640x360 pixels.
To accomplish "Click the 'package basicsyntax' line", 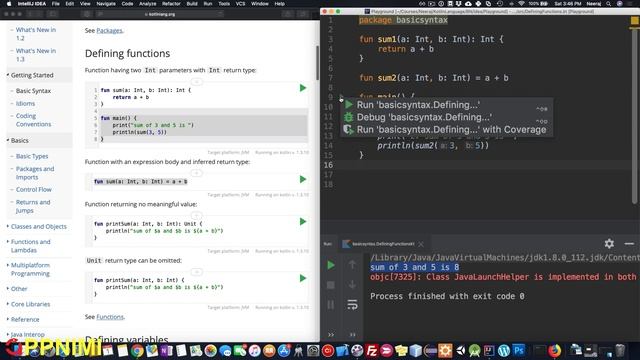I will 403,20.
